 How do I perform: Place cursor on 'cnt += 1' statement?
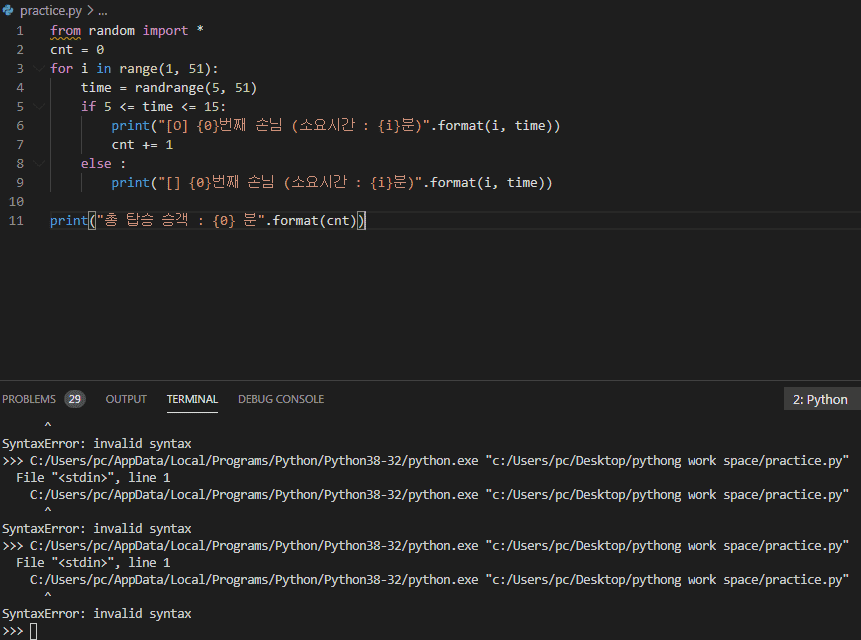click(142, 145)
